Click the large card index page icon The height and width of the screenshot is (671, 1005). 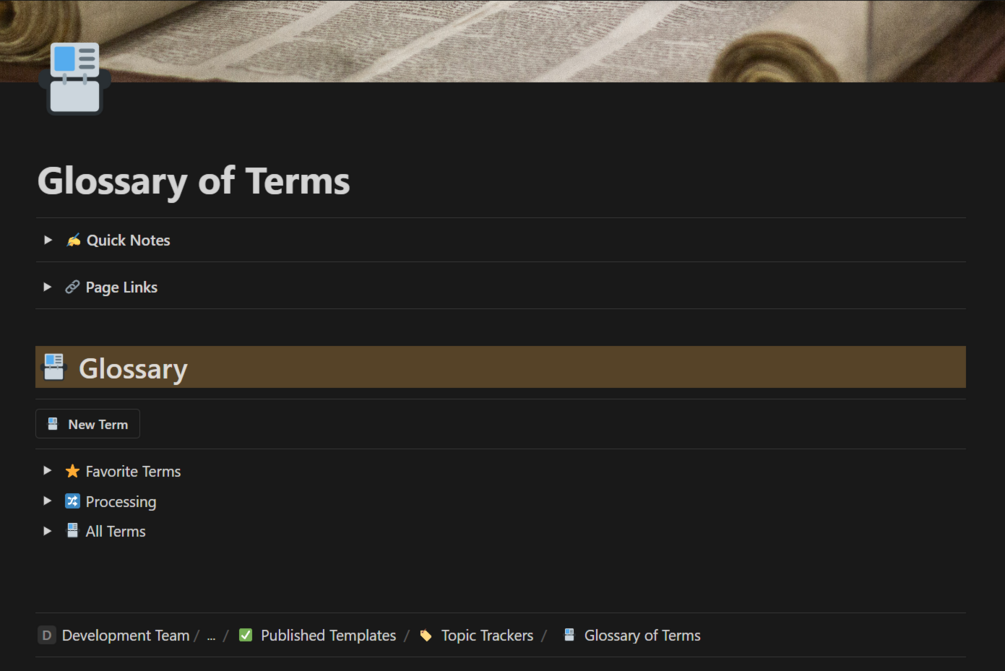coord(75,78)
